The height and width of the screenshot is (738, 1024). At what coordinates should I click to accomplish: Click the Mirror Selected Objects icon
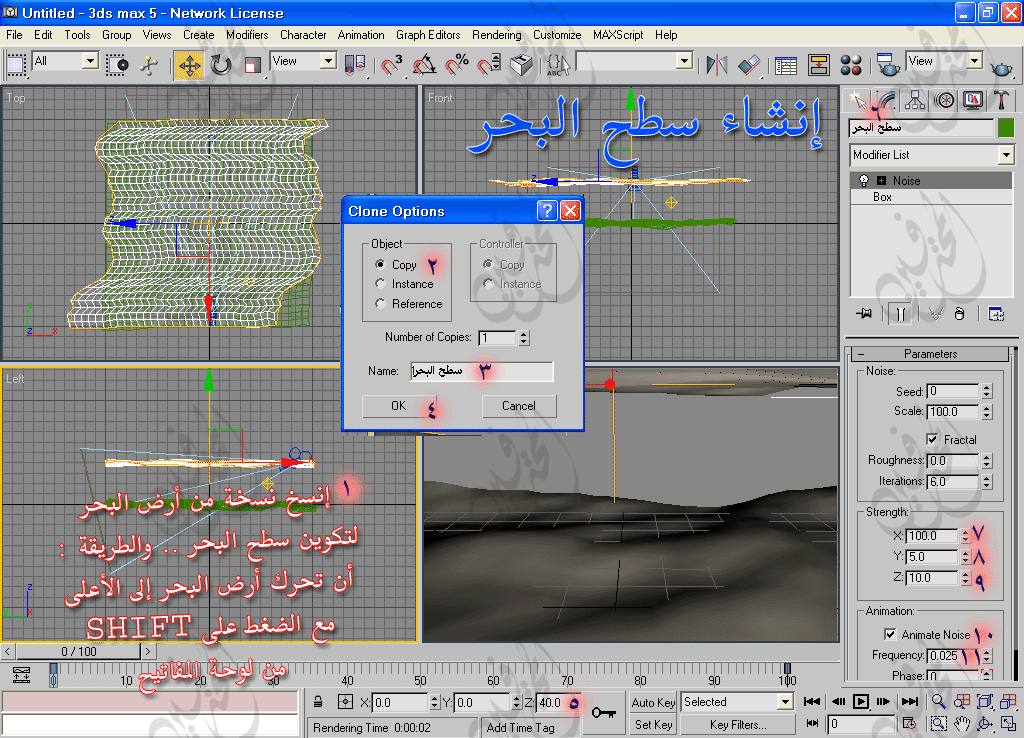tap(716, 64)
